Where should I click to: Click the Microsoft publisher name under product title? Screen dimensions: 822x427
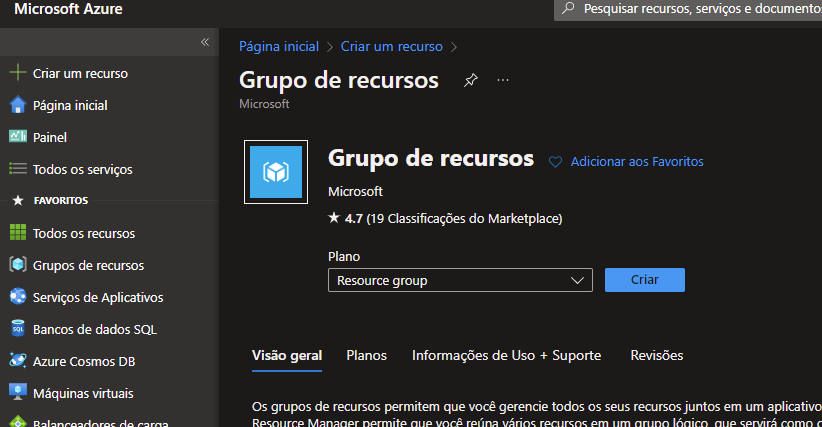coord(355,191)
